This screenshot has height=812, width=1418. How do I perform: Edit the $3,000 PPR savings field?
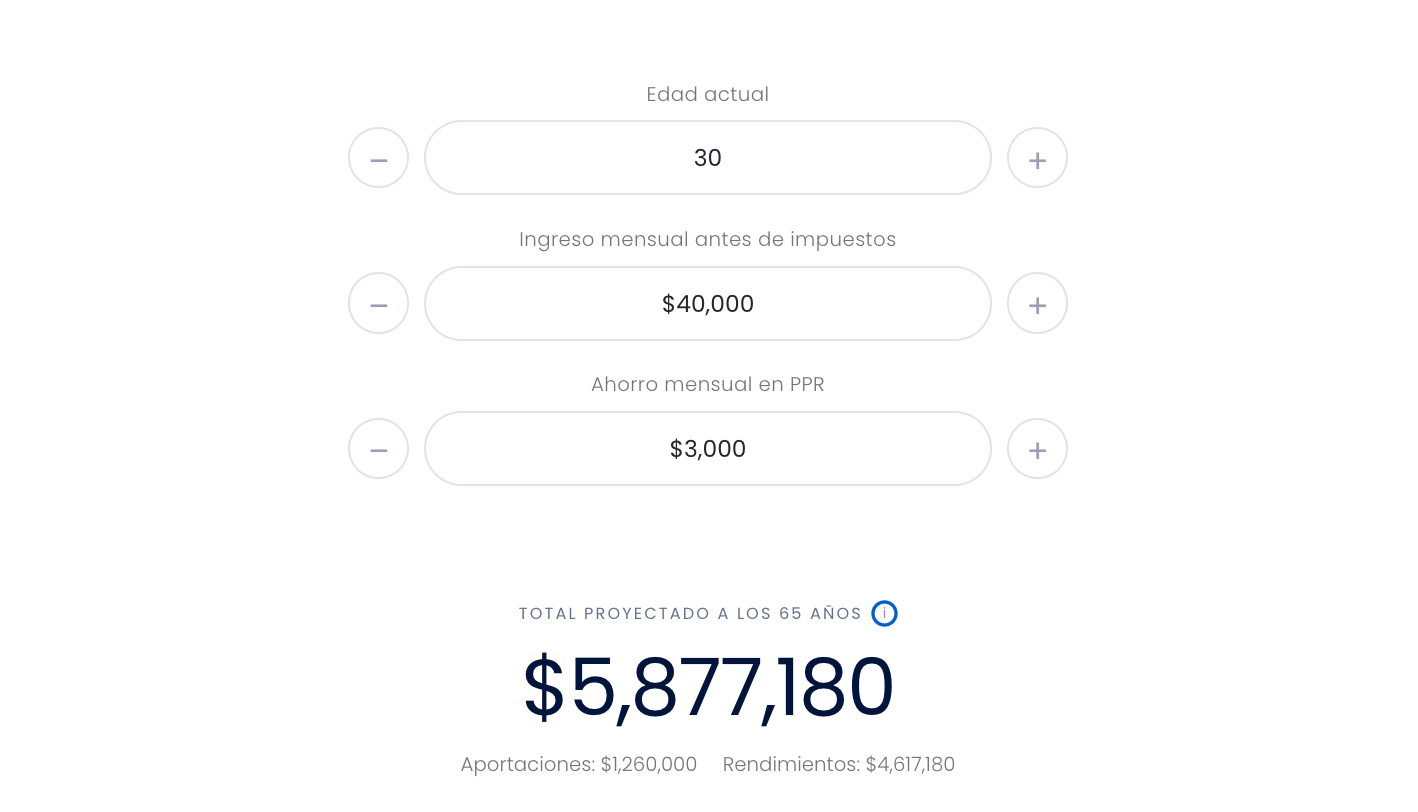pos(708,449)
